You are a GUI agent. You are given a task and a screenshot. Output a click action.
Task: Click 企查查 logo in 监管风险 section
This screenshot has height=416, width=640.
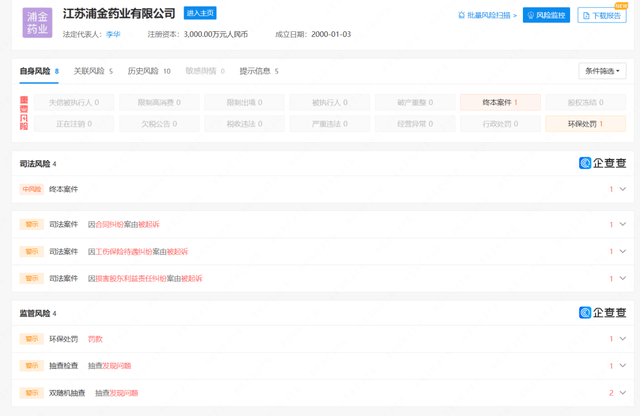pos(603,313)
